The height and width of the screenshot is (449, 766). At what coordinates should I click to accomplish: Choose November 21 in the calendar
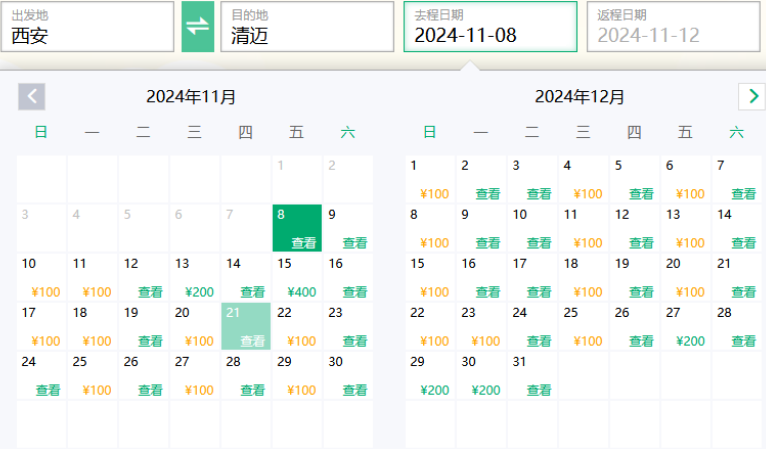click(x=246, y=326)
